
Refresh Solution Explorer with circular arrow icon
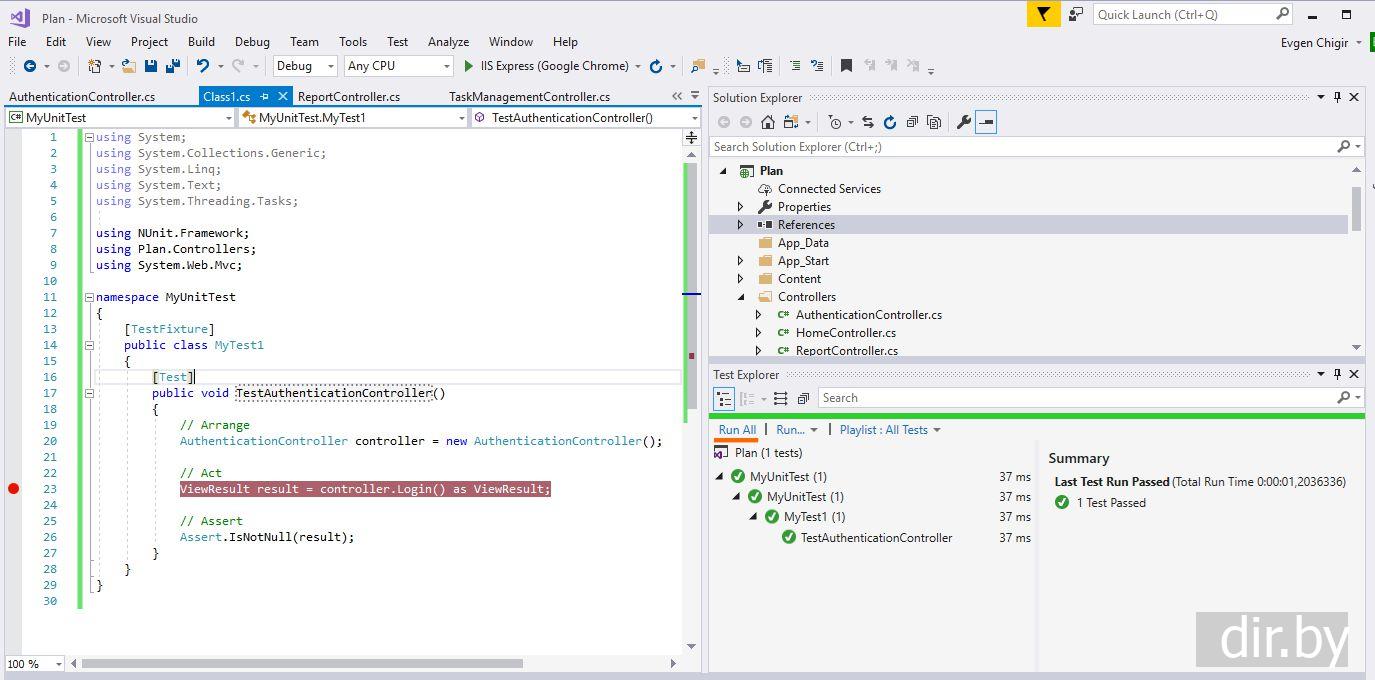tap(889, 122)
